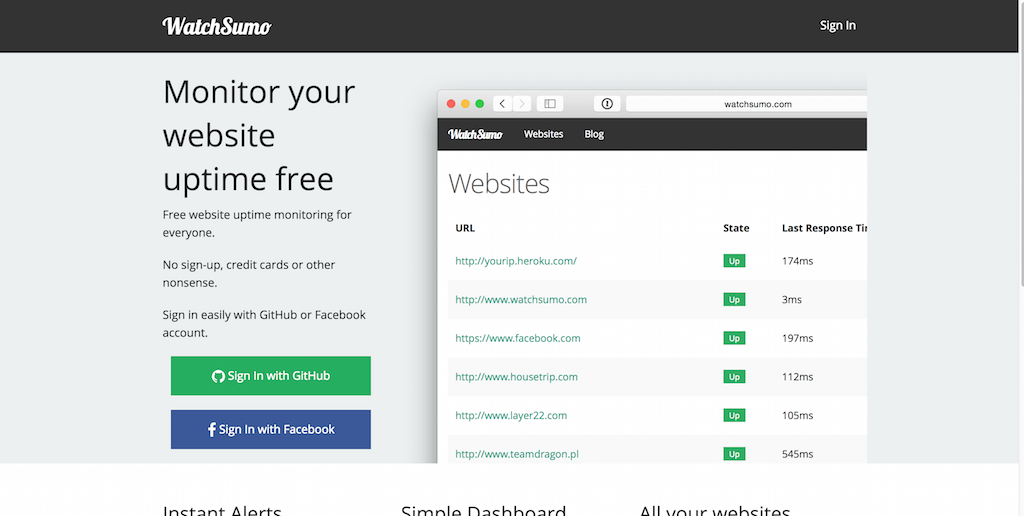Click the WatchSumo logo in the header

[217, 26]
